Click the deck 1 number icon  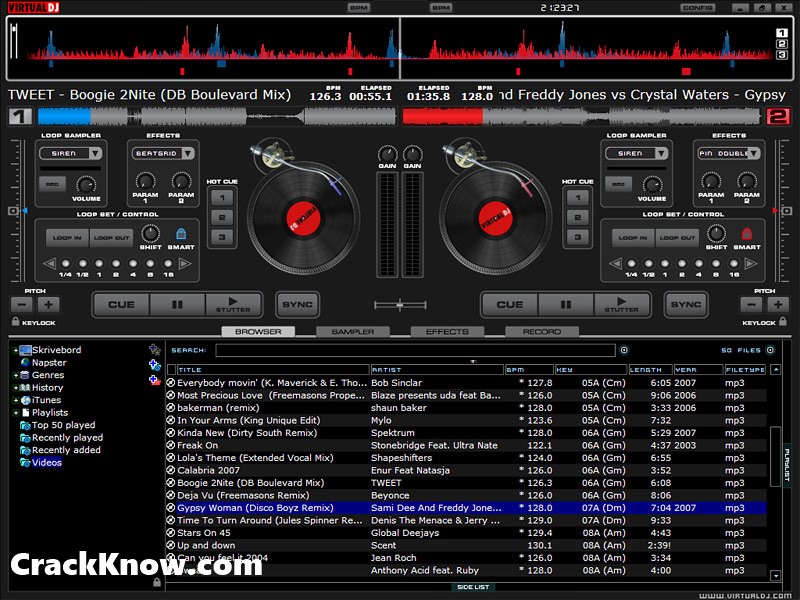pos(20,117)
